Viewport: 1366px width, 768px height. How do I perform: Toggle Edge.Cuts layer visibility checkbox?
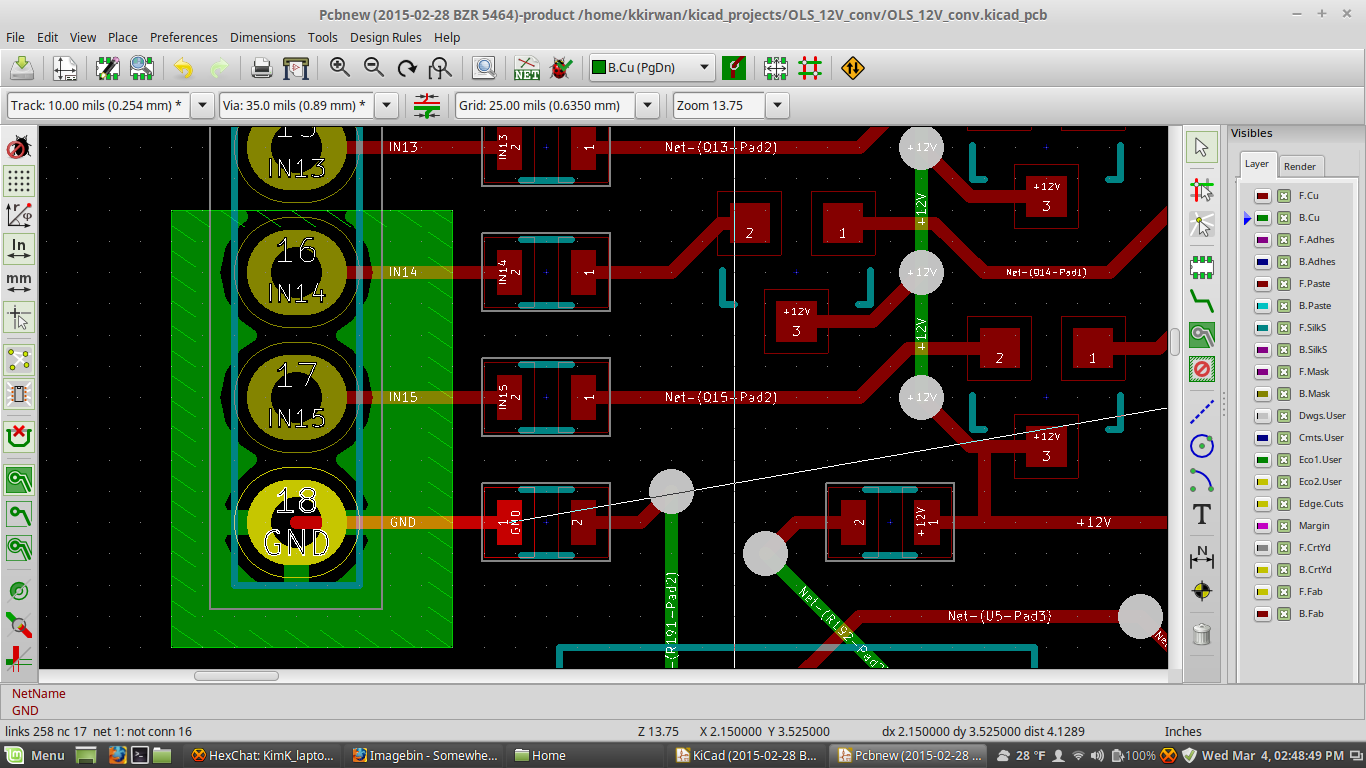1284,504
